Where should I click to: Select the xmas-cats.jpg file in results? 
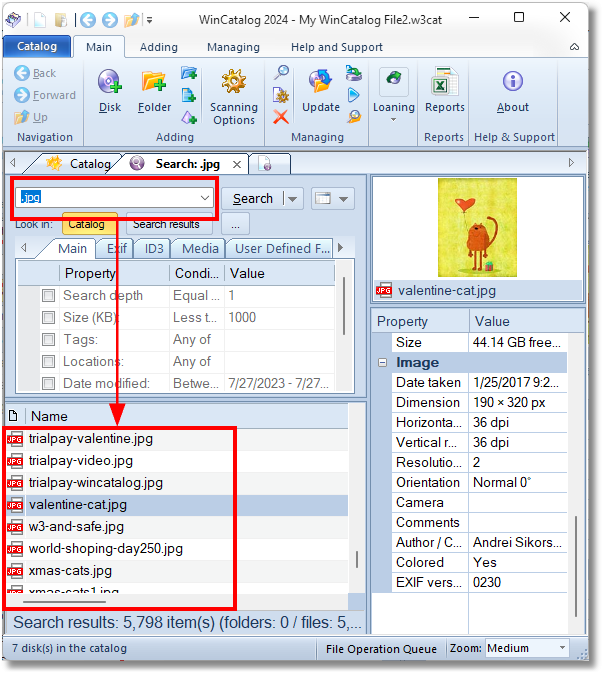point(70,571)
